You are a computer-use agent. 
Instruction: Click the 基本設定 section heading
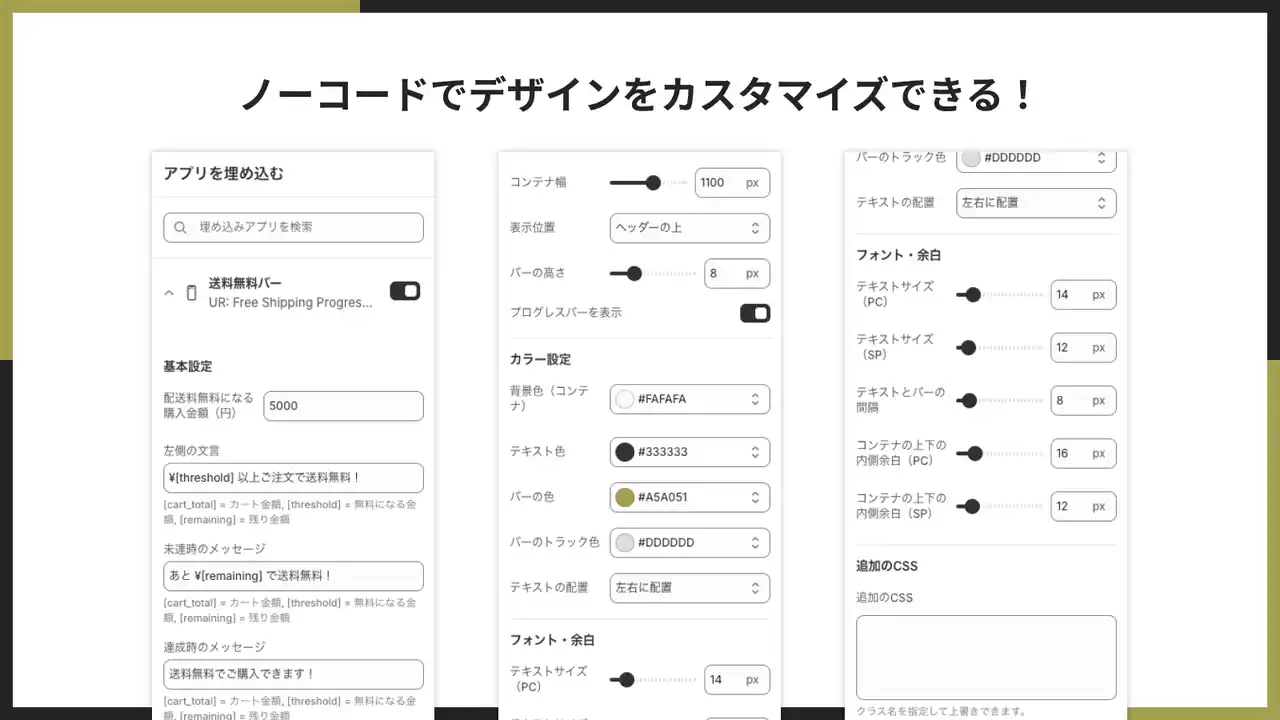coord(188,367)
